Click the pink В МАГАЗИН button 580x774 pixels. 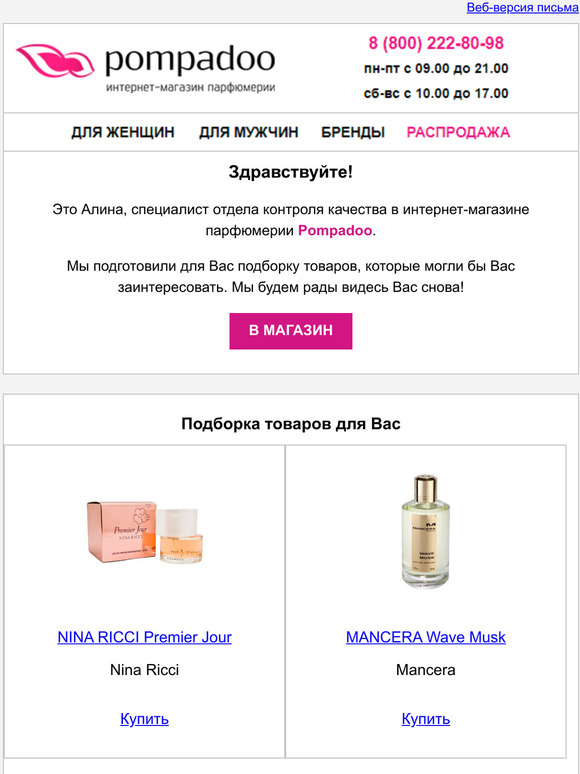(x=291, y=331)
